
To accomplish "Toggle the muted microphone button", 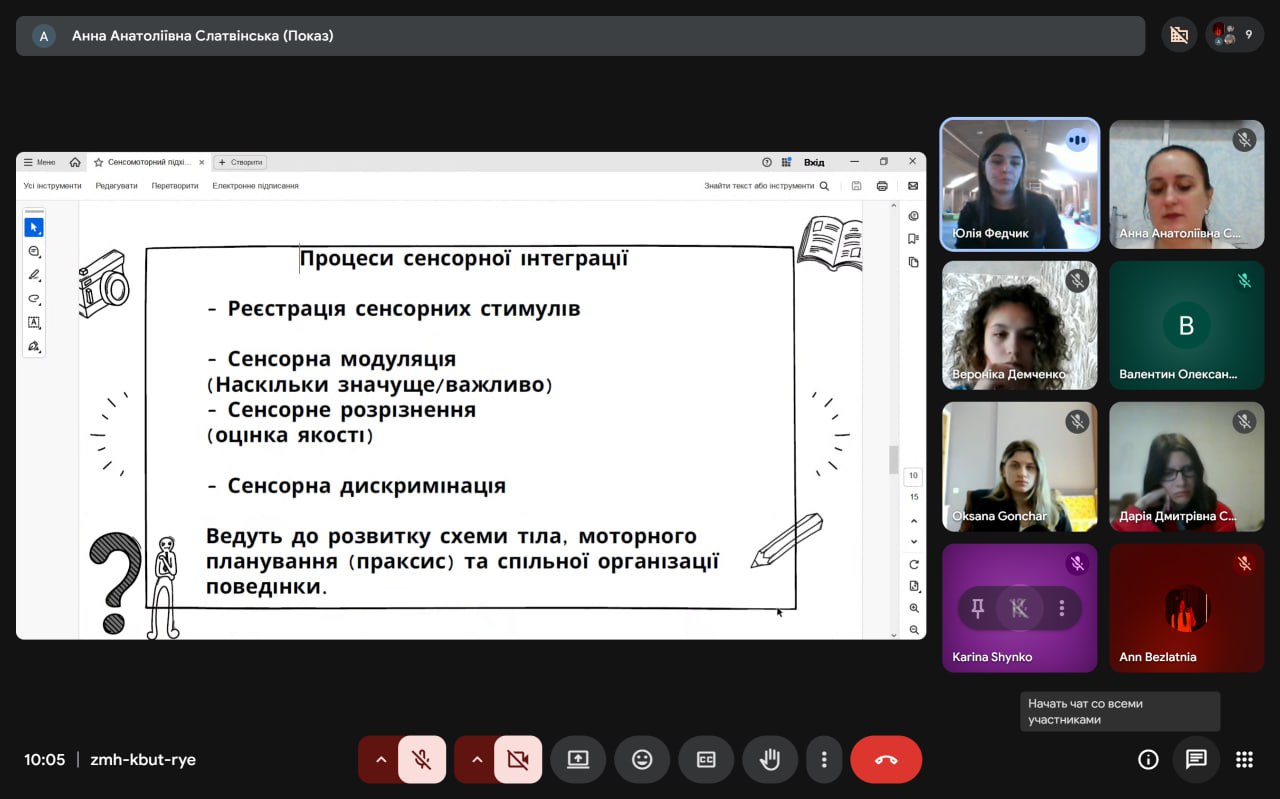I will [422, 759].
